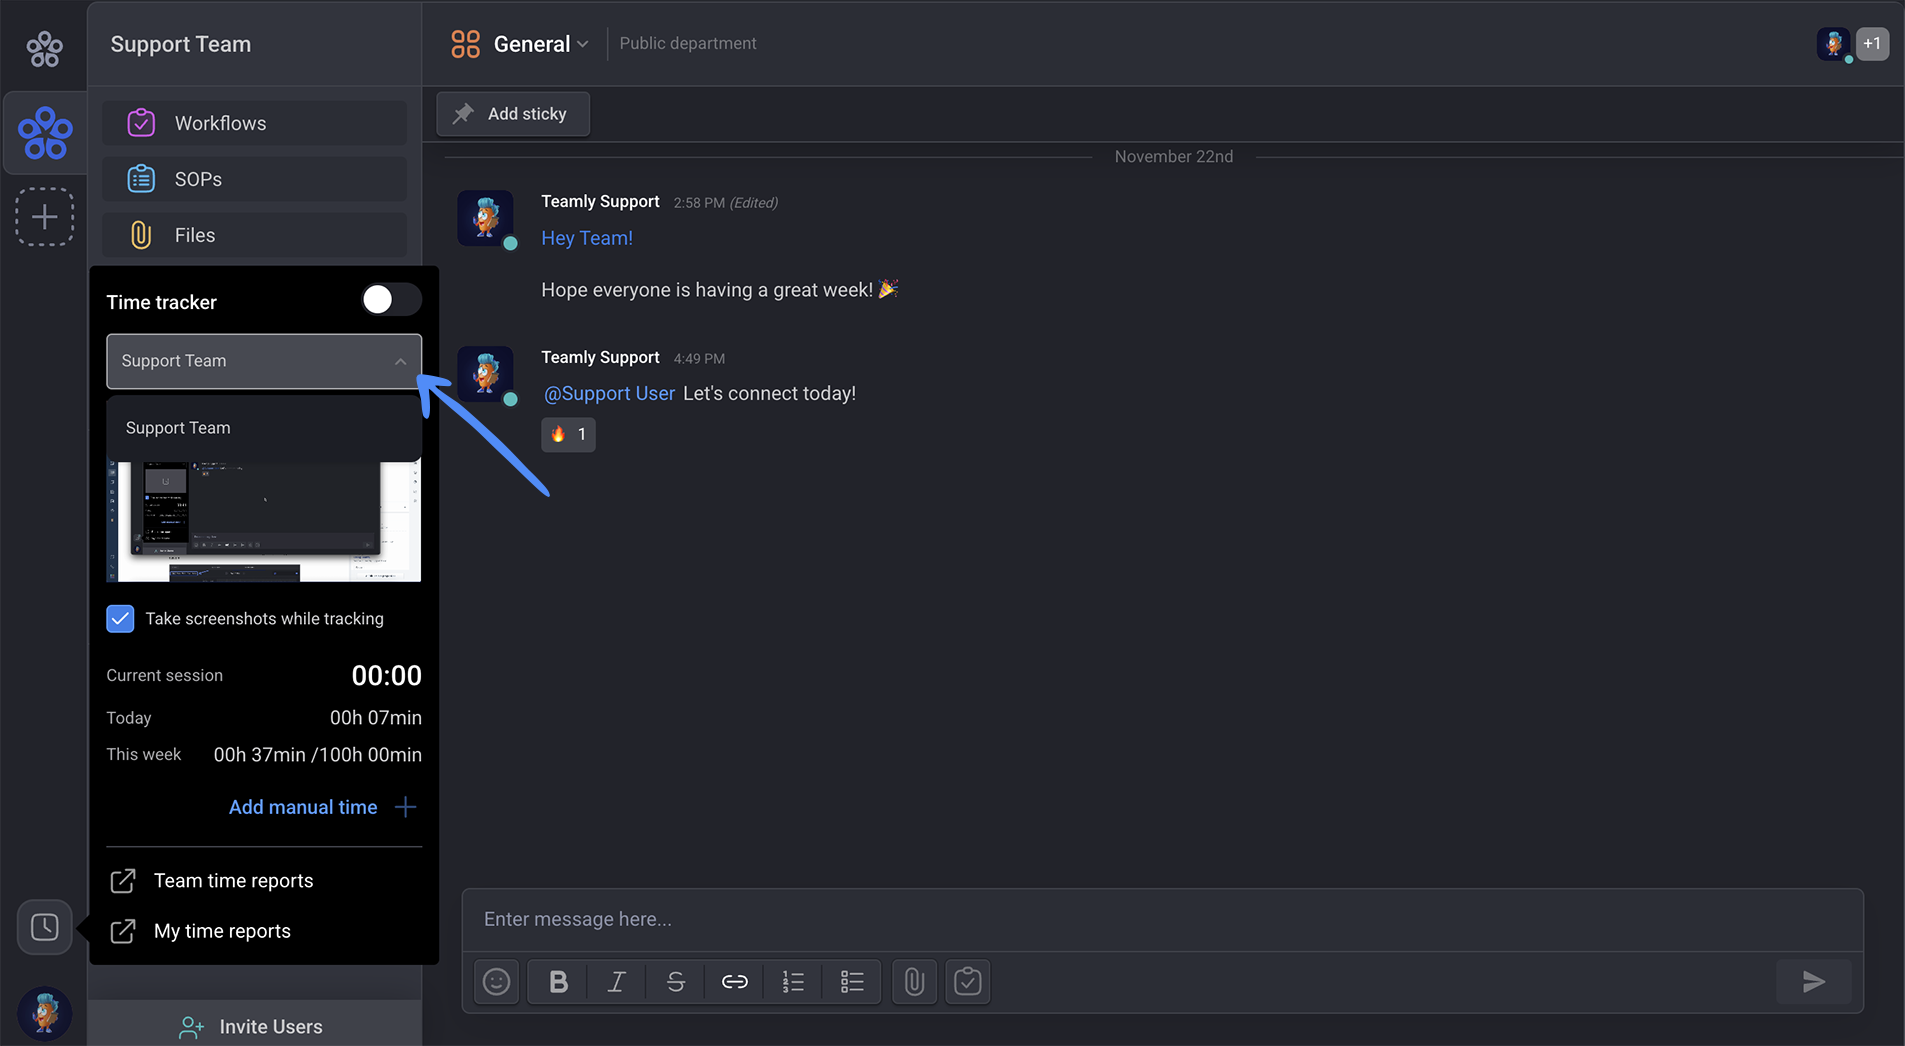The width and height of the screenshot is (1905, 1046).
Task: Select the blue Support Team workspace icon
Action: 45,133
